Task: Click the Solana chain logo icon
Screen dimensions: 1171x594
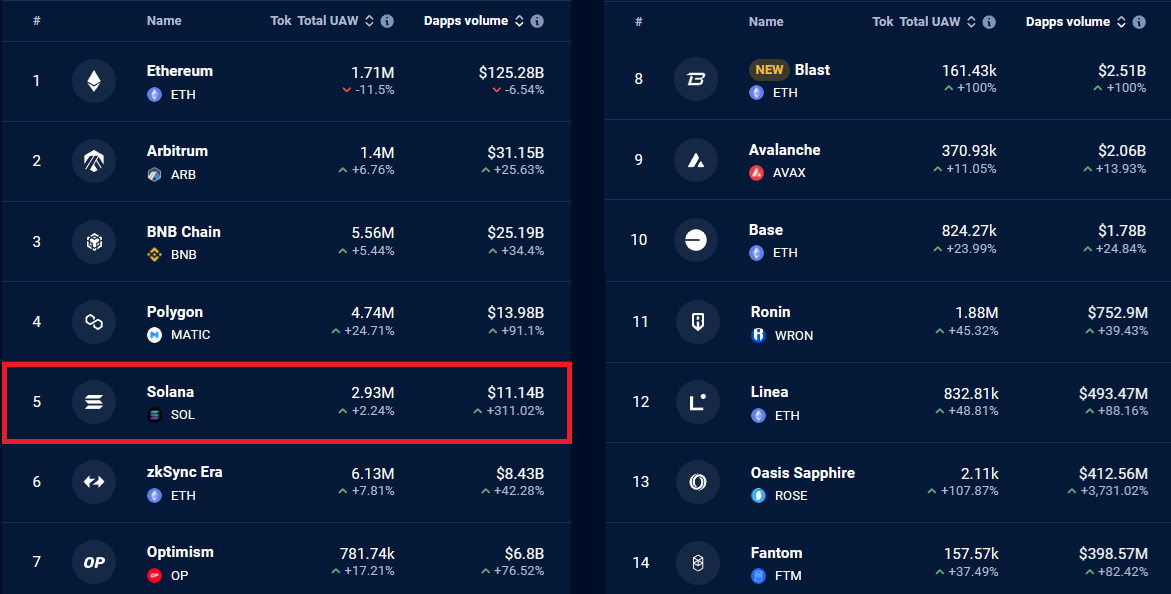Action: click(94, 402)
